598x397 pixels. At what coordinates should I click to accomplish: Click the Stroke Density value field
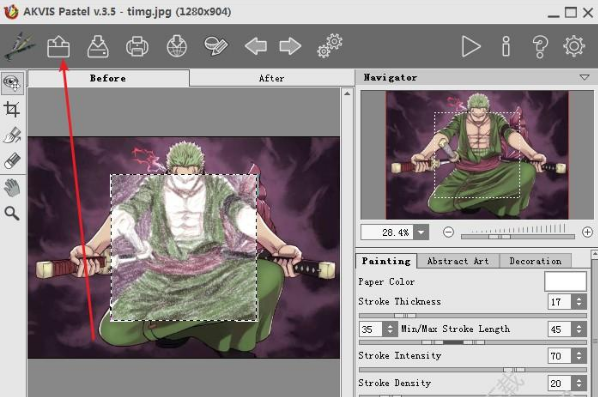pos(559,383)
